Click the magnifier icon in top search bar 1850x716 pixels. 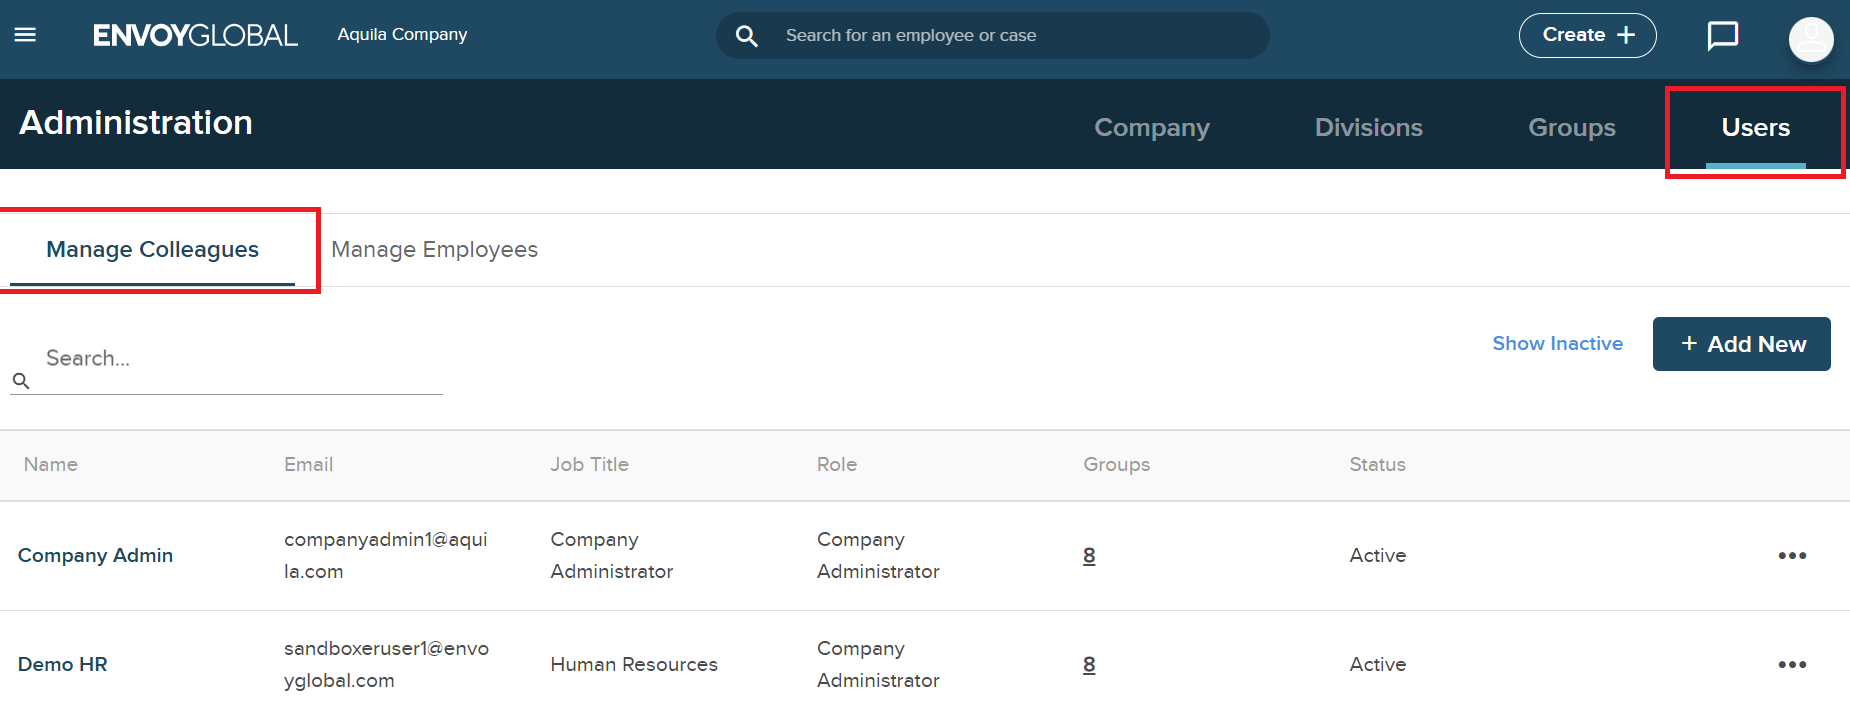point(746,36)
